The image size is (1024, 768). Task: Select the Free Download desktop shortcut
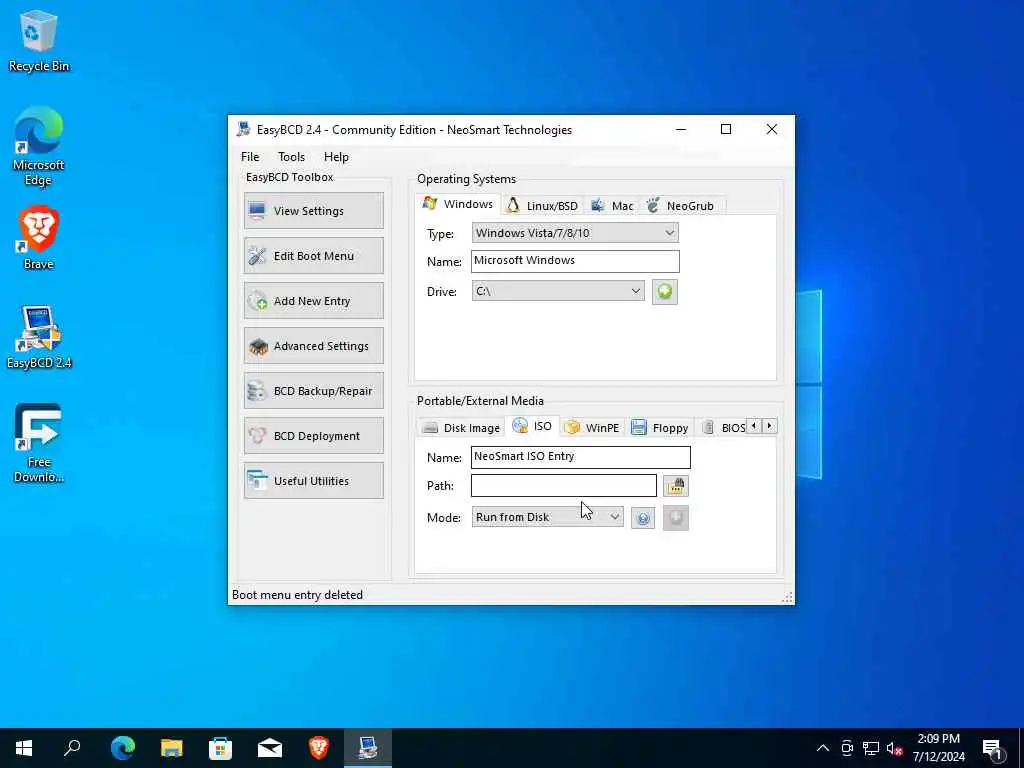click(x=39, y=443)
